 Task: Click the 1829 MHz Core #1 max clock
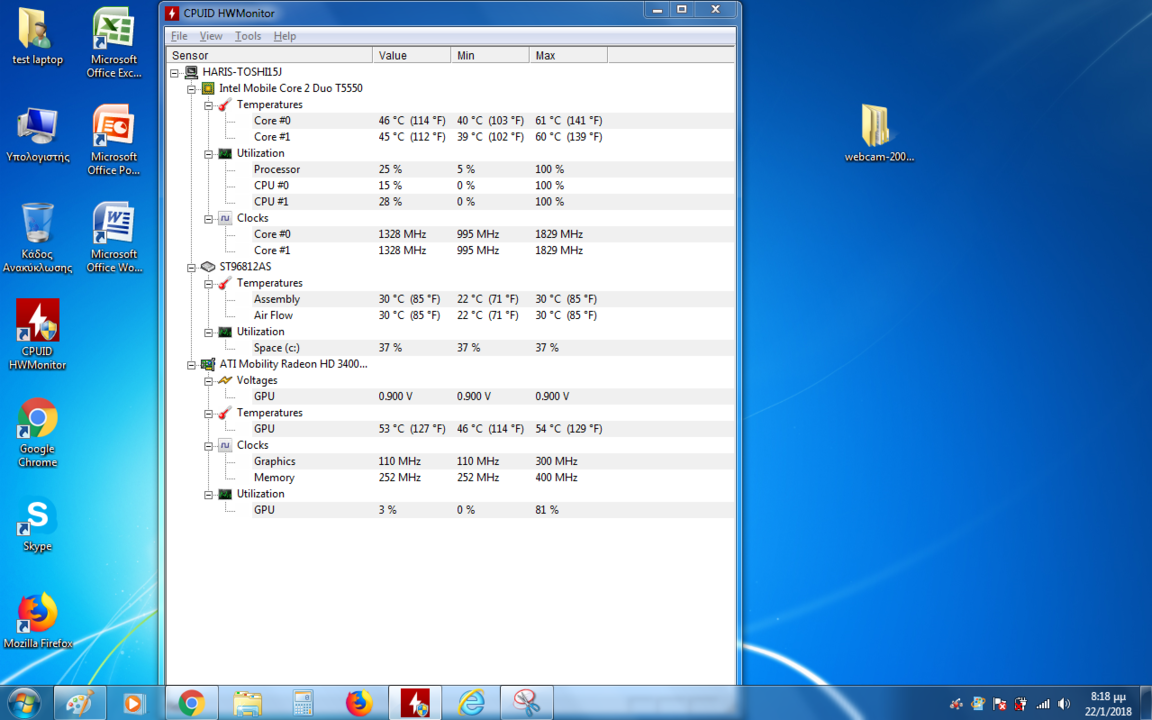pyautogui.click(x=559, y=251)
